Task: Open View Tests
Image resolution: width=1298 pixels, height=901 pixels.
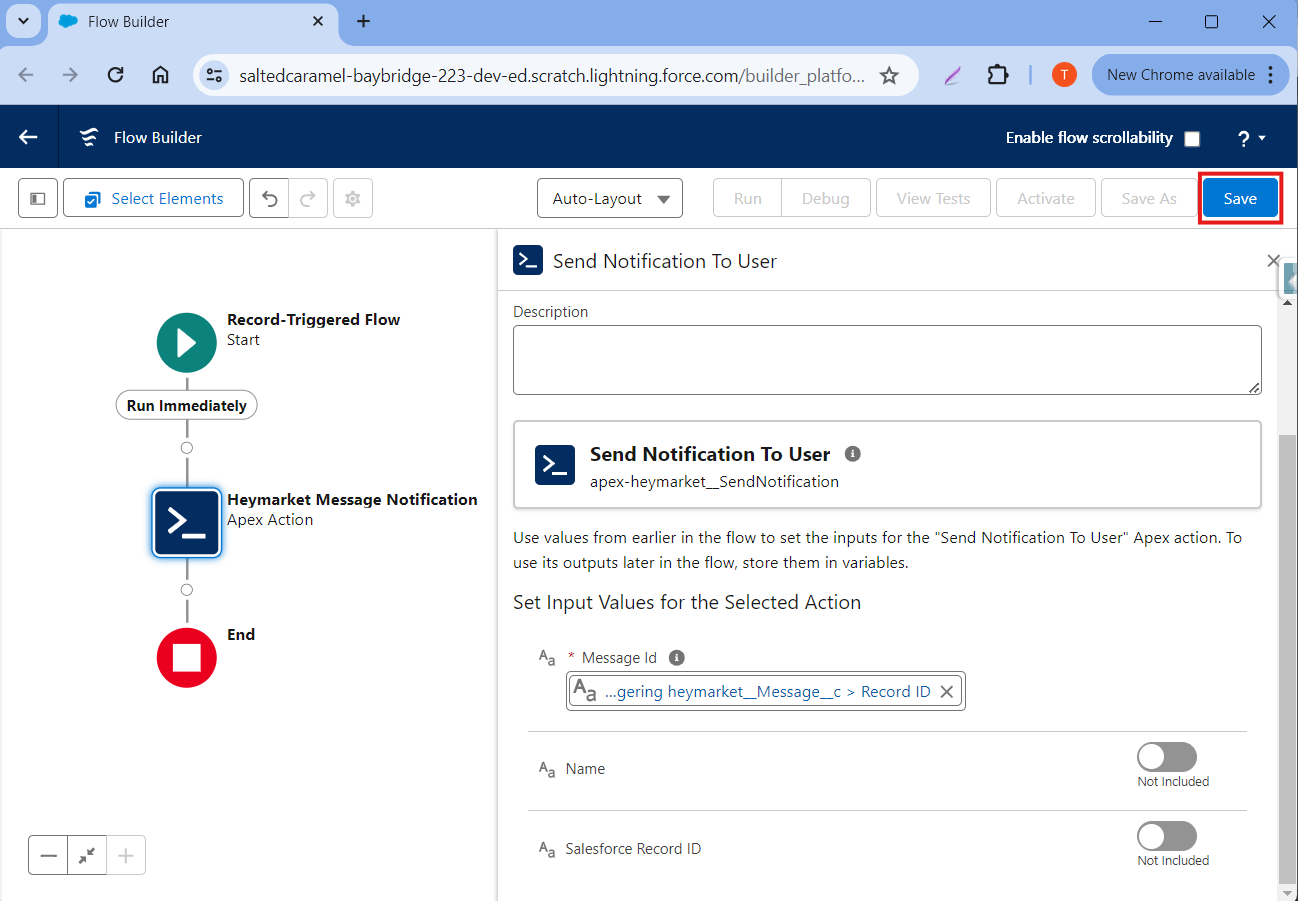Action: coord(933,198)
